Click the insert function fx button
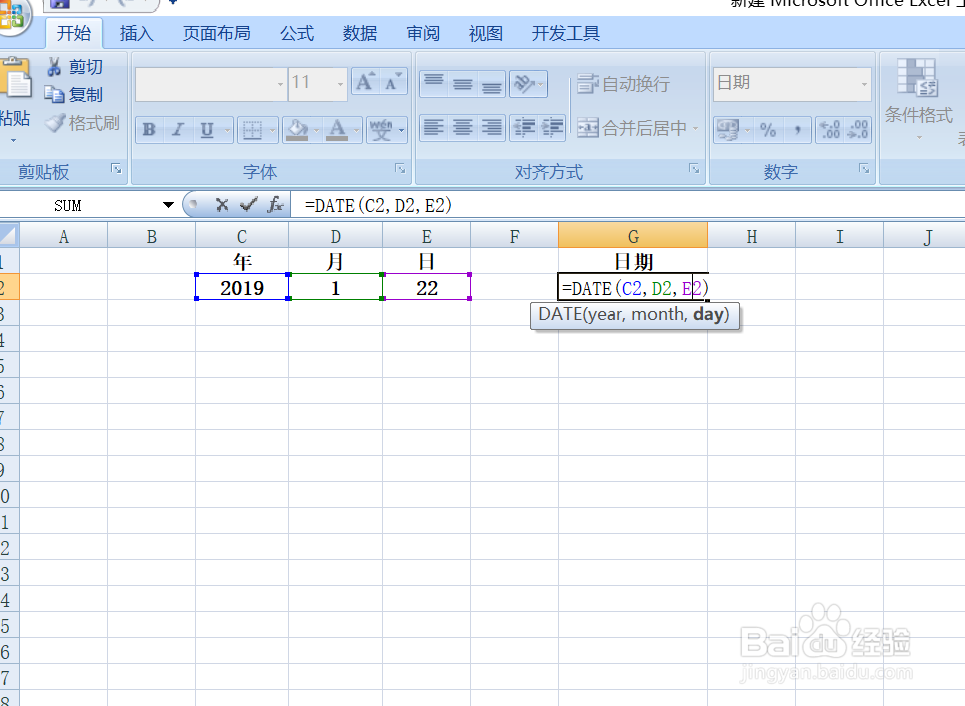 (x=275, y=205)
